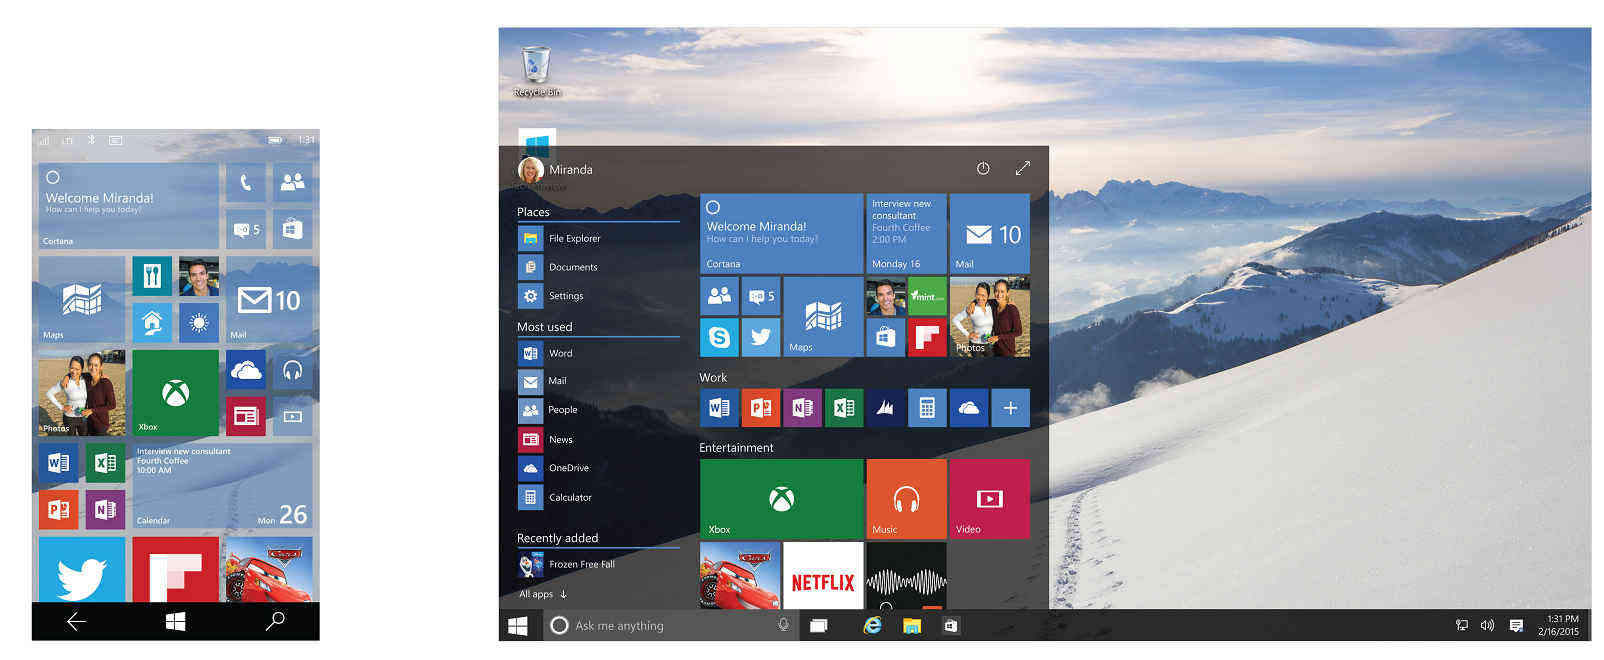Image resolution: width=1604 pixels, height=660 pixels.
Task: Click the Task View button on taskbar
Action: tap(818, 626)
